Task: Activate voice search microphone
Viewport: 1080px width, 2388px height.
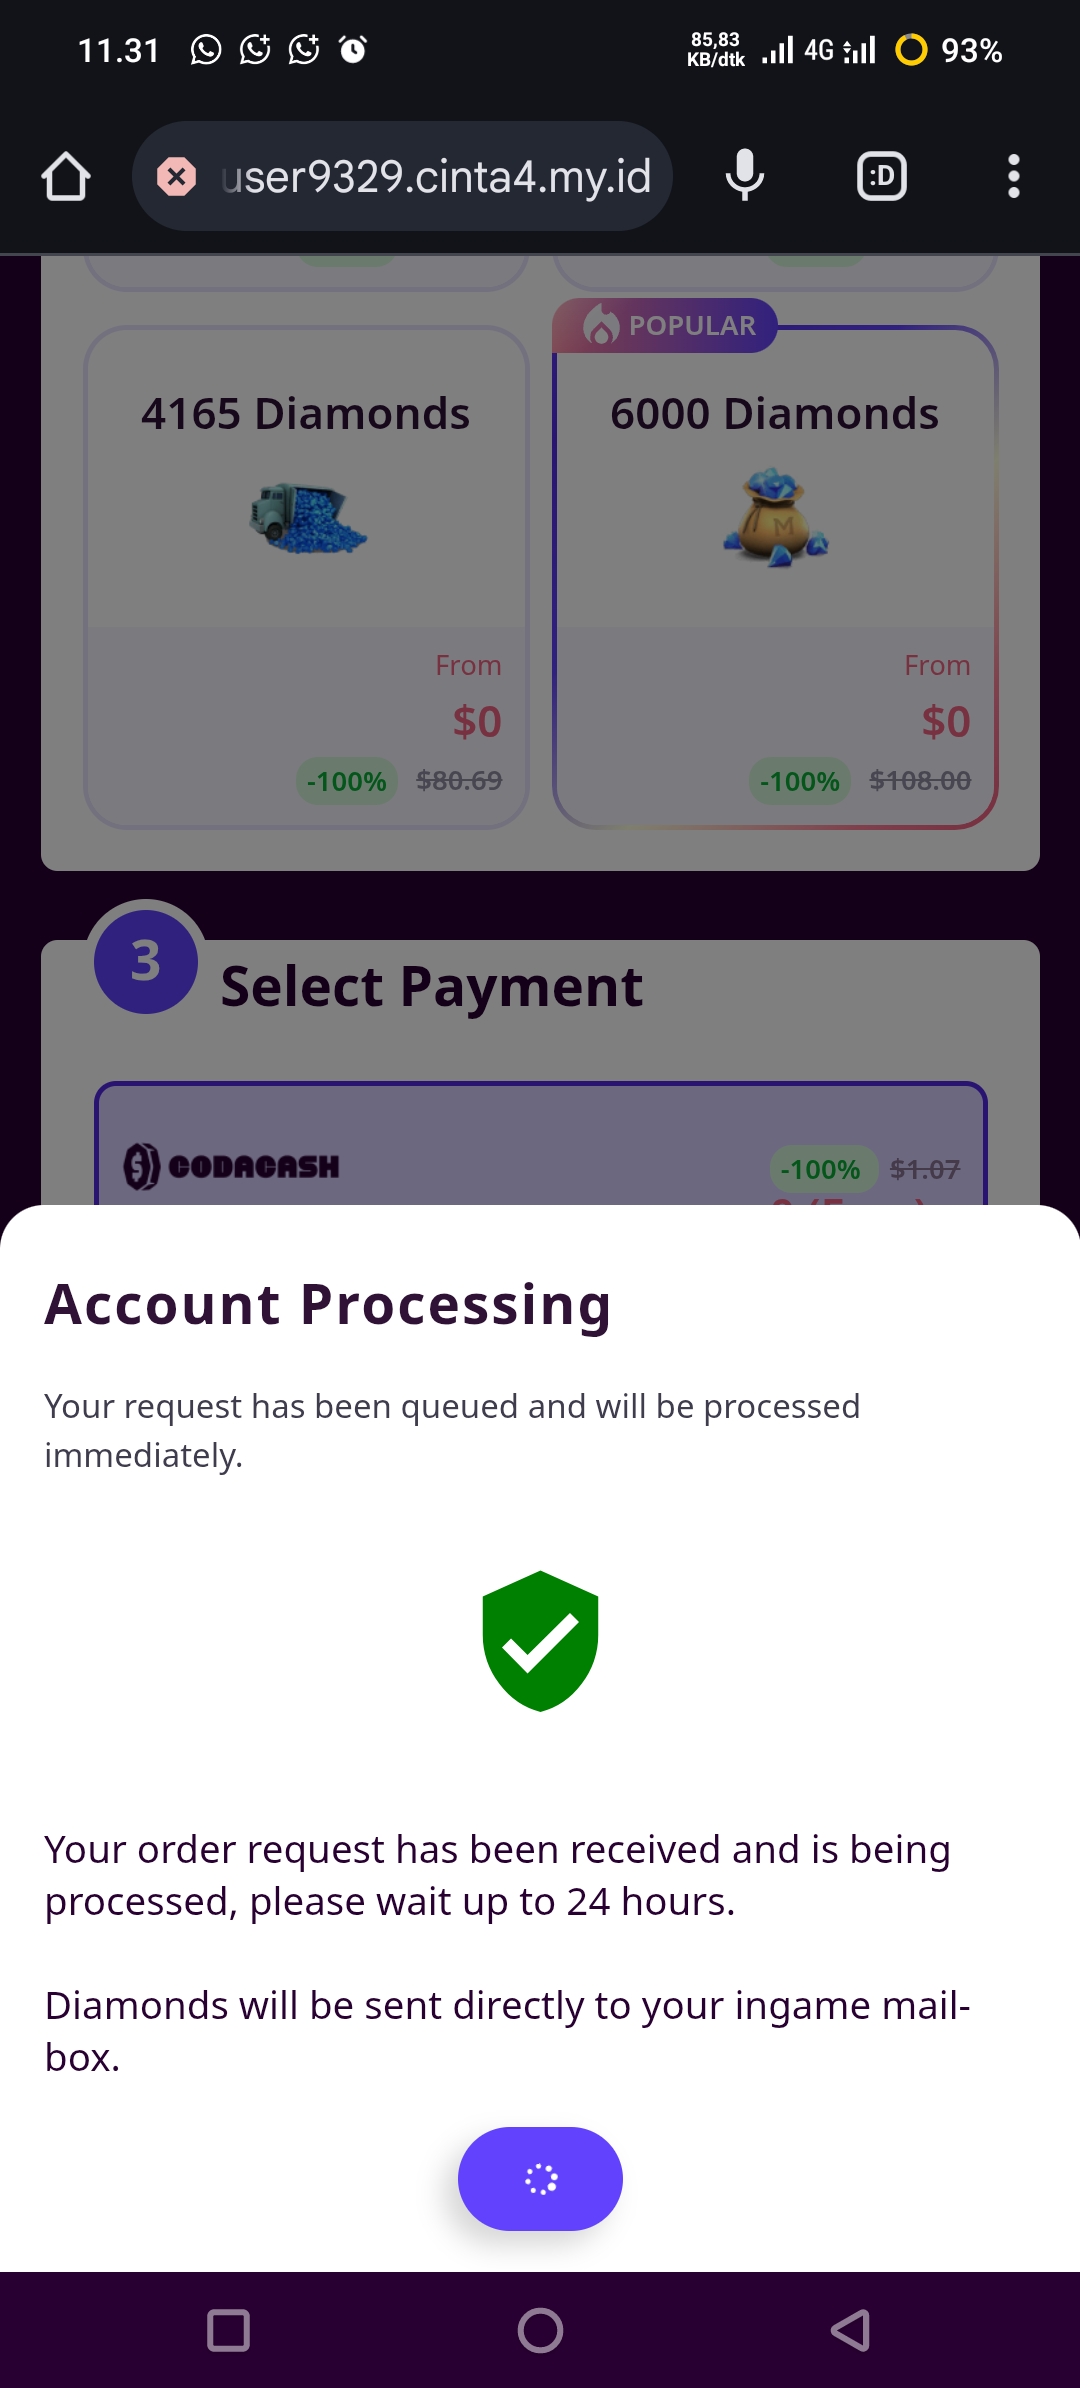Action: (744, 177)
